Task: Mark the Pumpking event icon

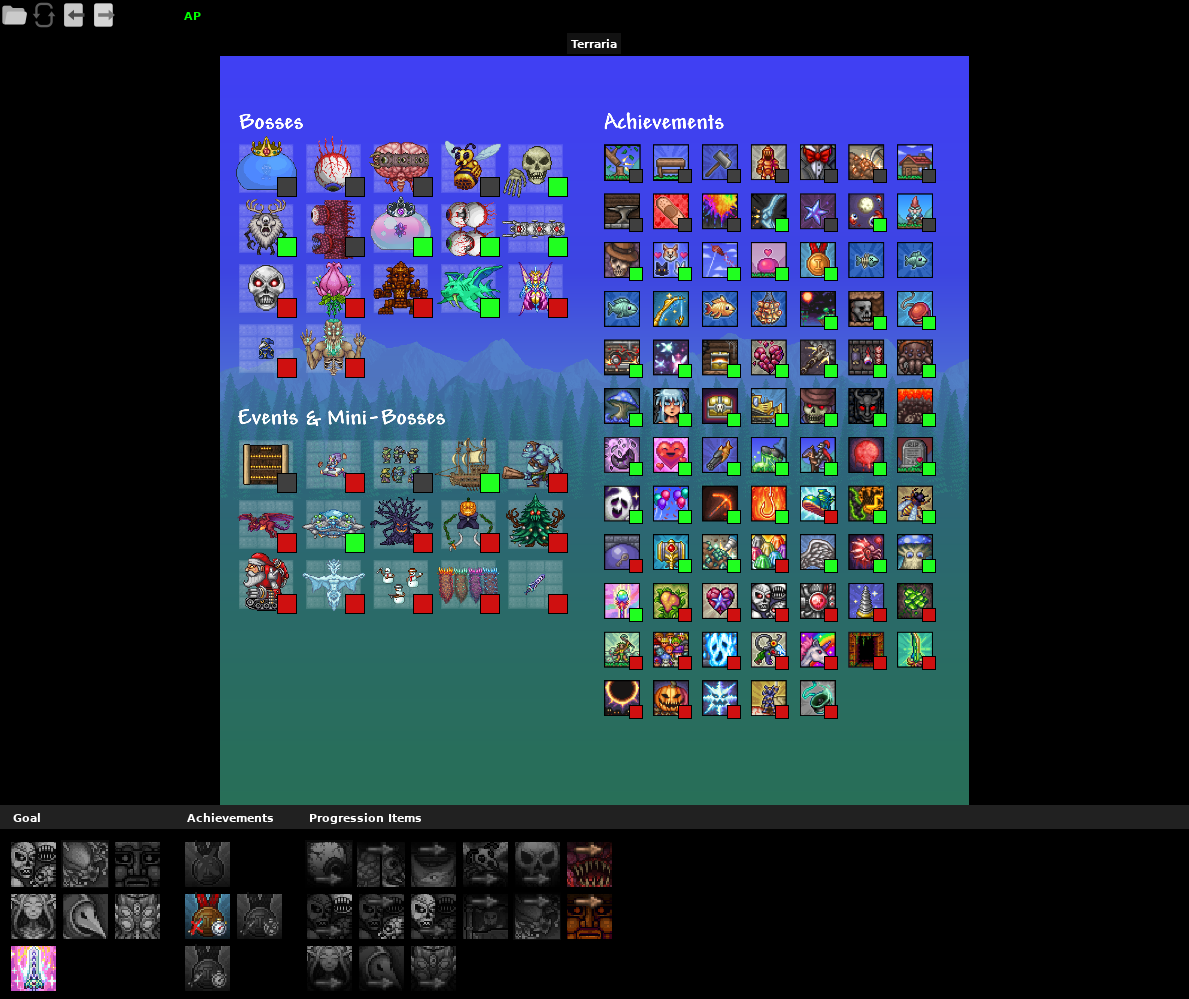Action: (469, 524)
